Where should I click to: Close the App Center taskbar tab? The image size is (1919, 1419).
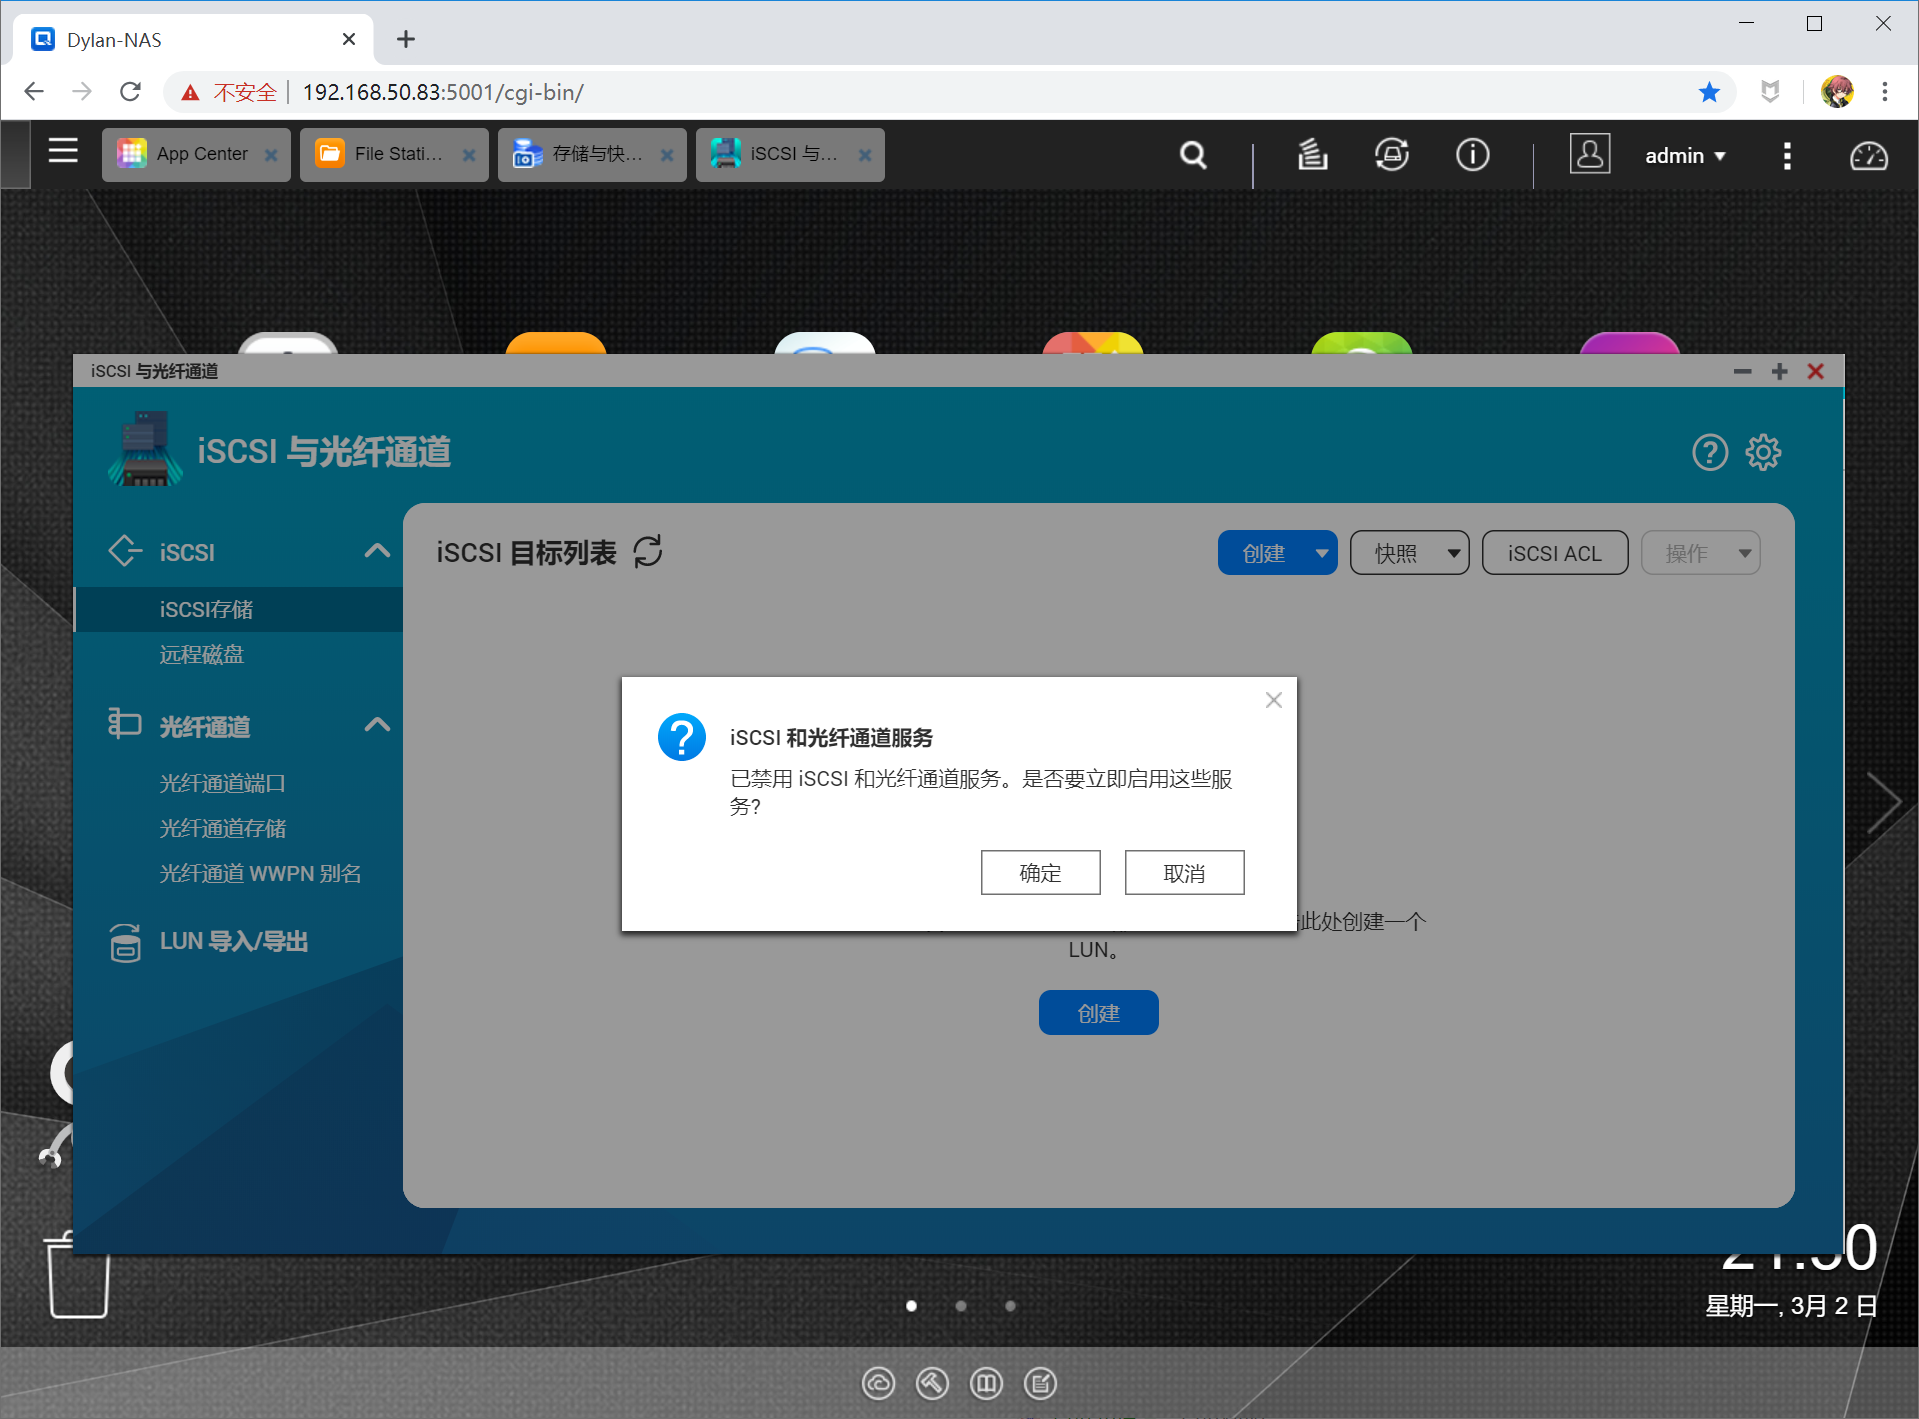click(270, 155)
